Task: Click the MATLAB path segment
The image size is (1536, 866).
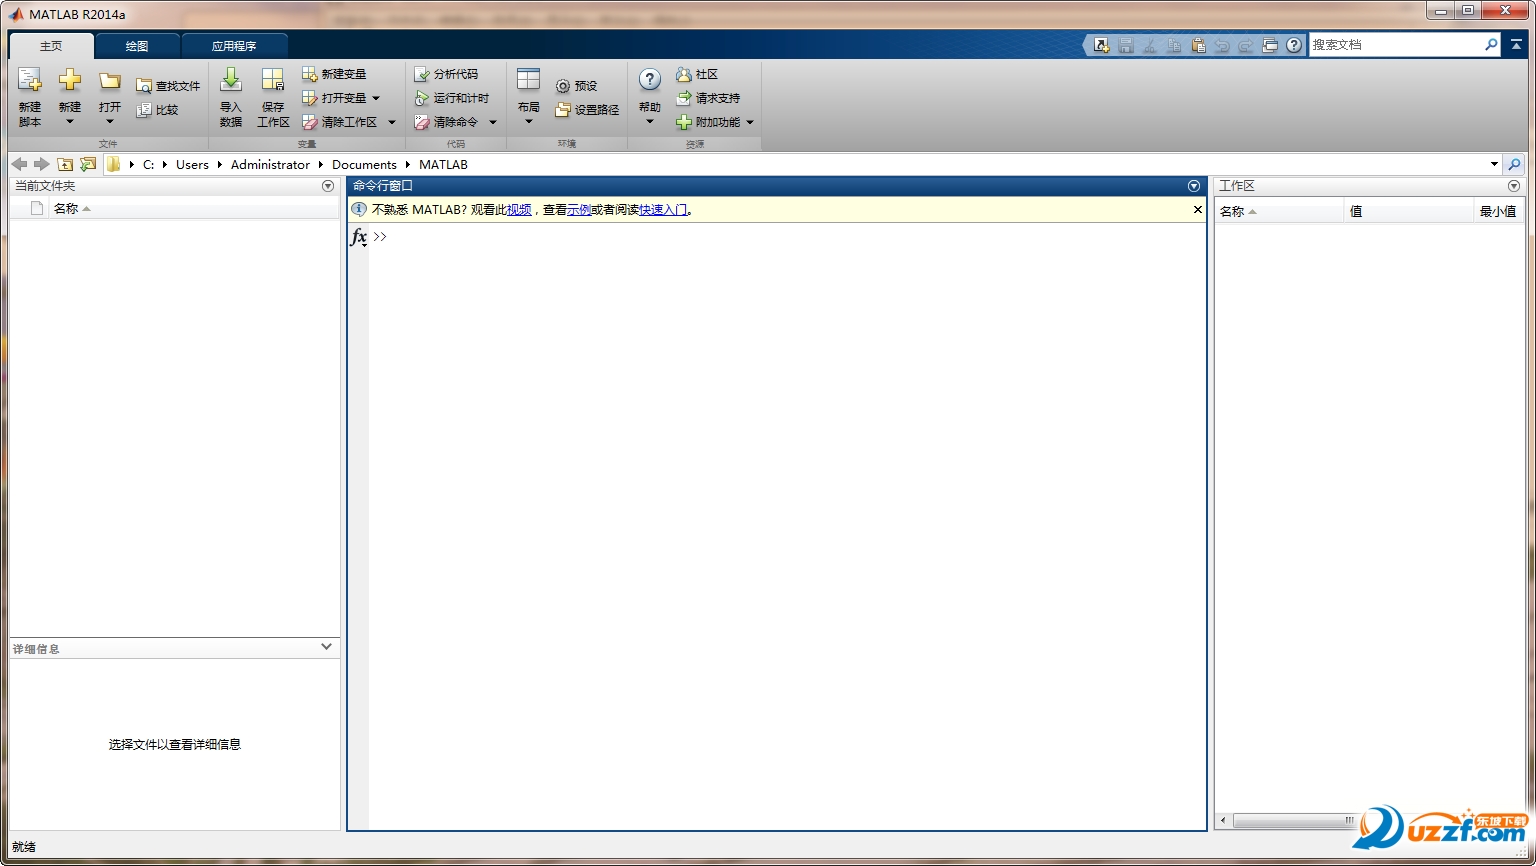Action: [443, 165]
